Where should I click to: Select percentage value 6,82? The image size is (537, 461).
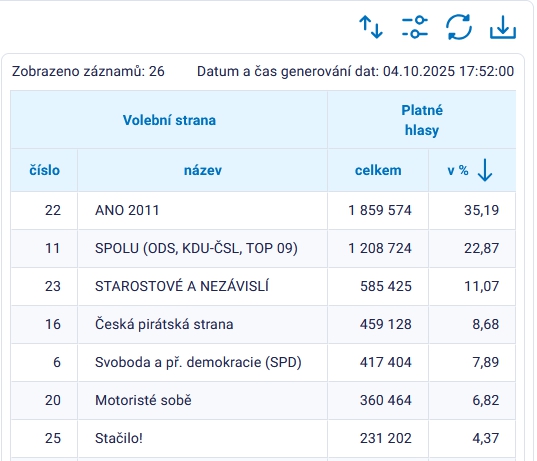coord(486,400)
